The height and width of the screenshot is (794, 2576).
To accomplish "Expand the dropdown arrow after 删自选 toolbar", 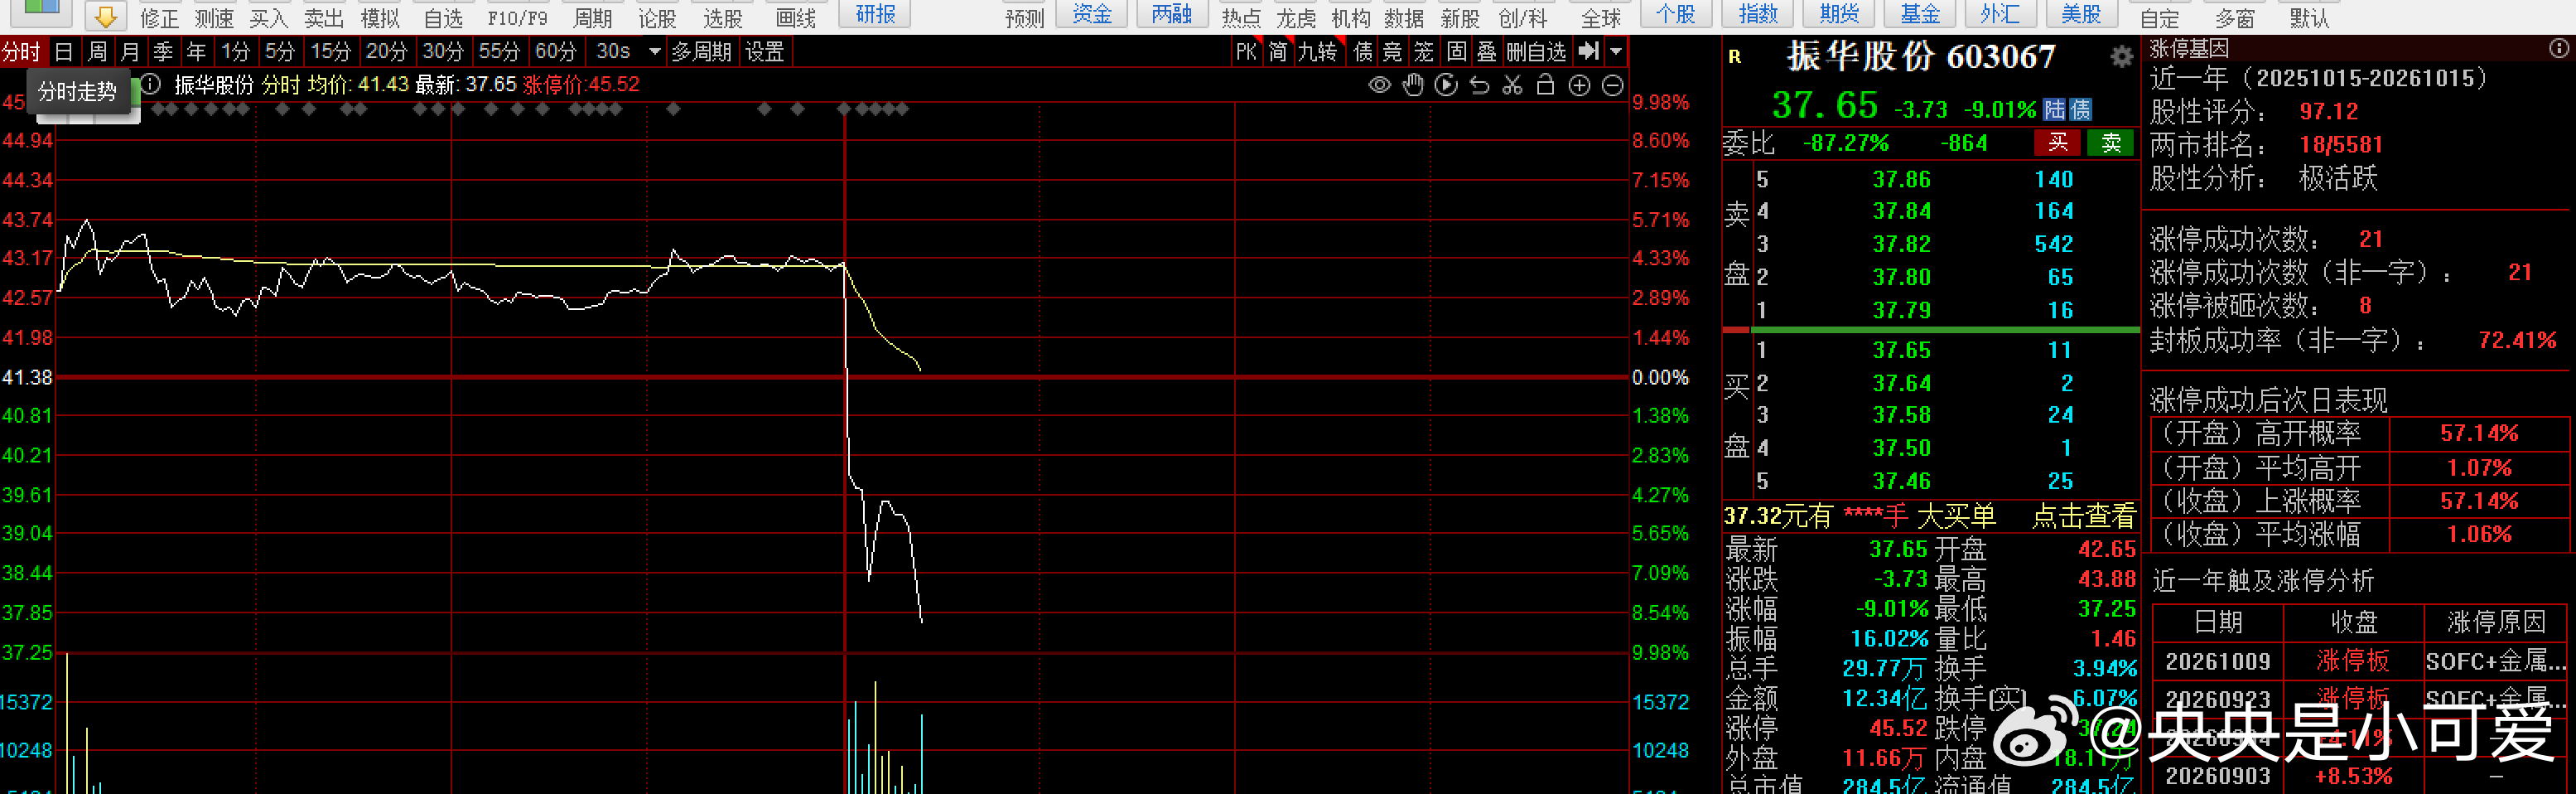I will point(1616,51).
